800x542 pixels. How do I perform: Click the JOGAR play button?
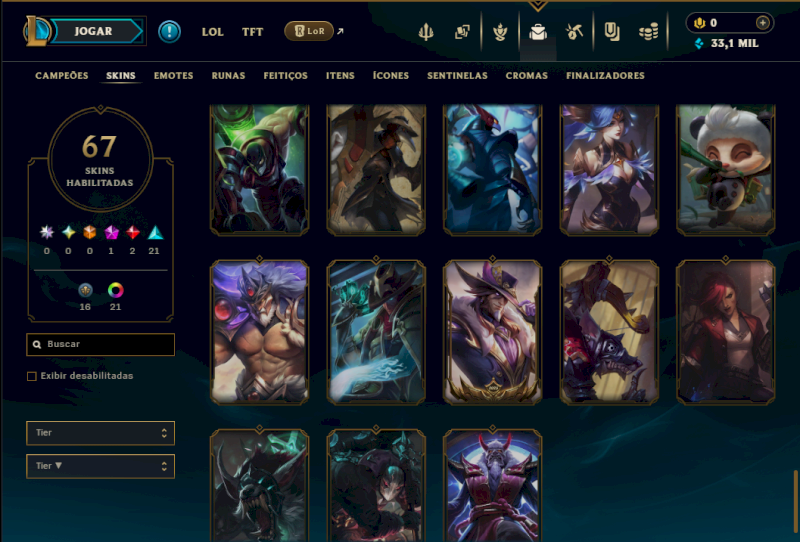(x=93, y=31)
